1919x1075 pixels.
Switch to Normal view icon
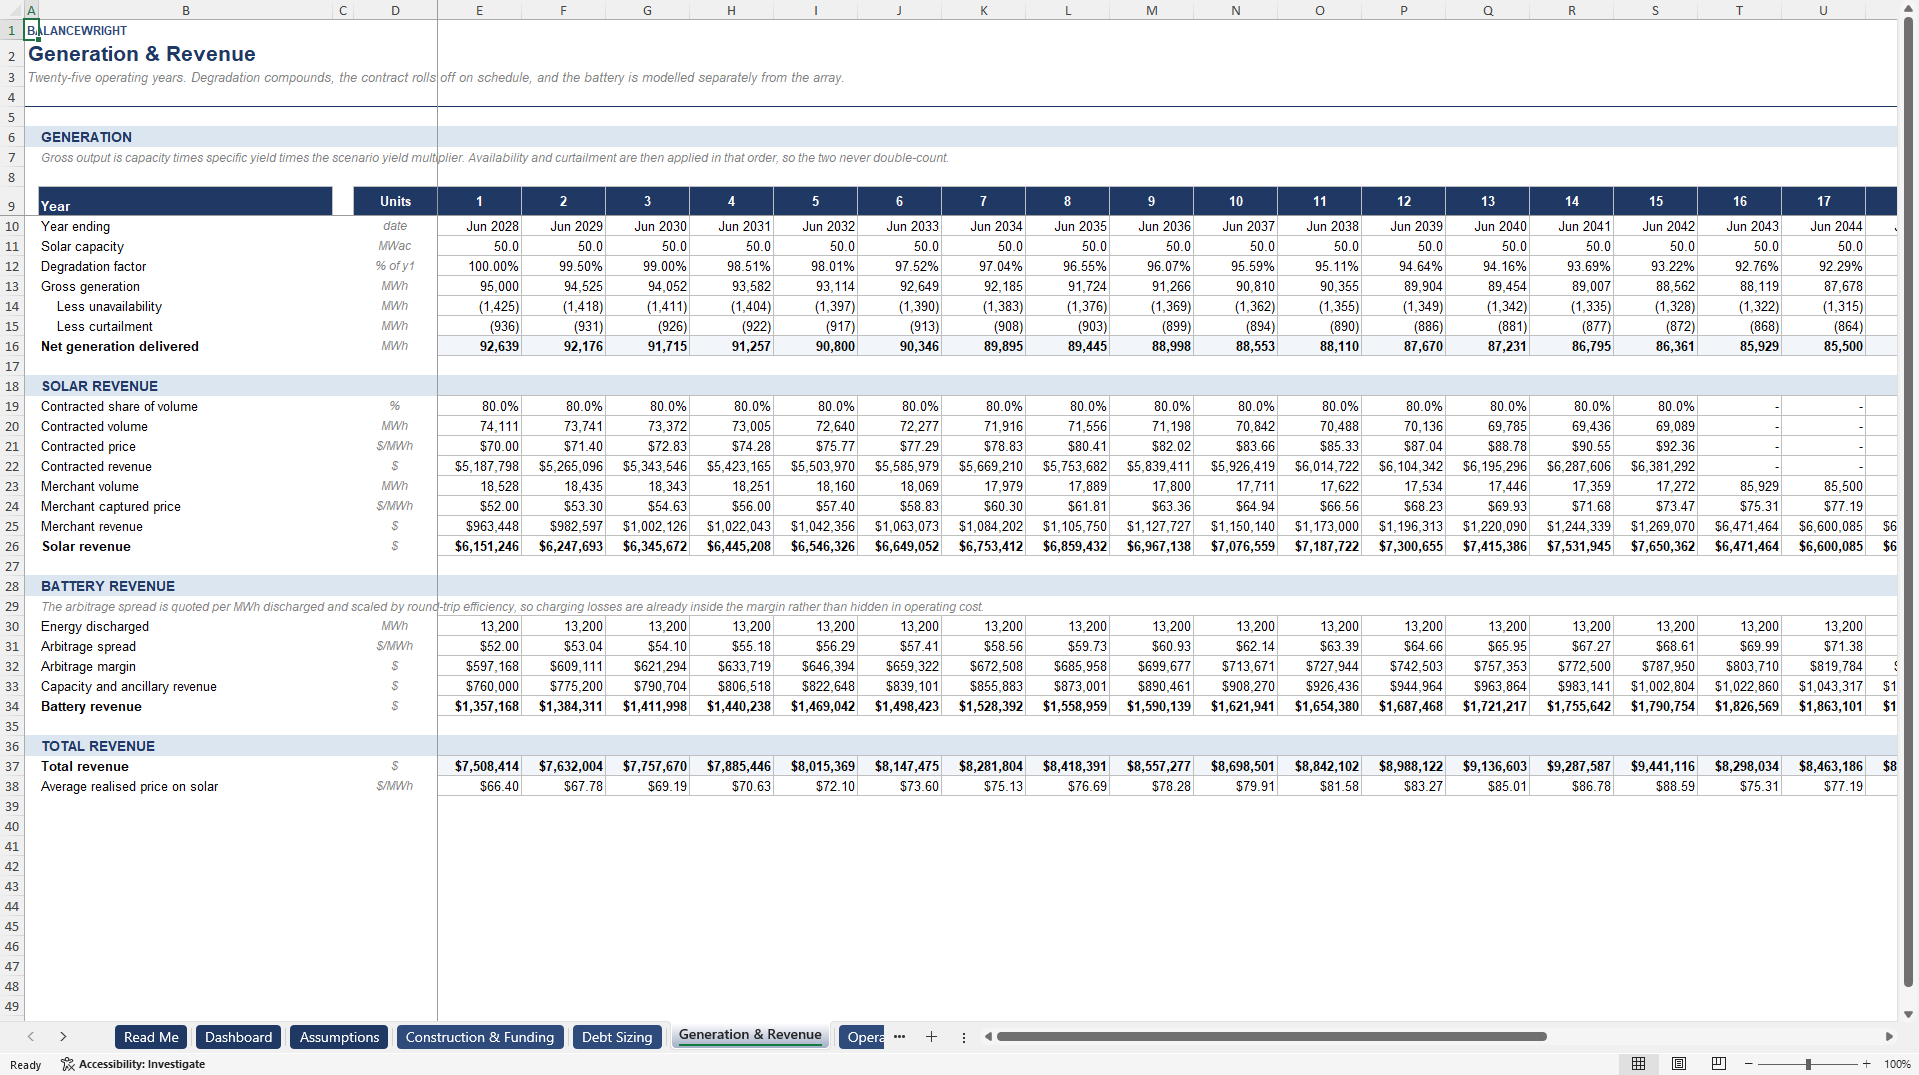coord(1638,1064)
